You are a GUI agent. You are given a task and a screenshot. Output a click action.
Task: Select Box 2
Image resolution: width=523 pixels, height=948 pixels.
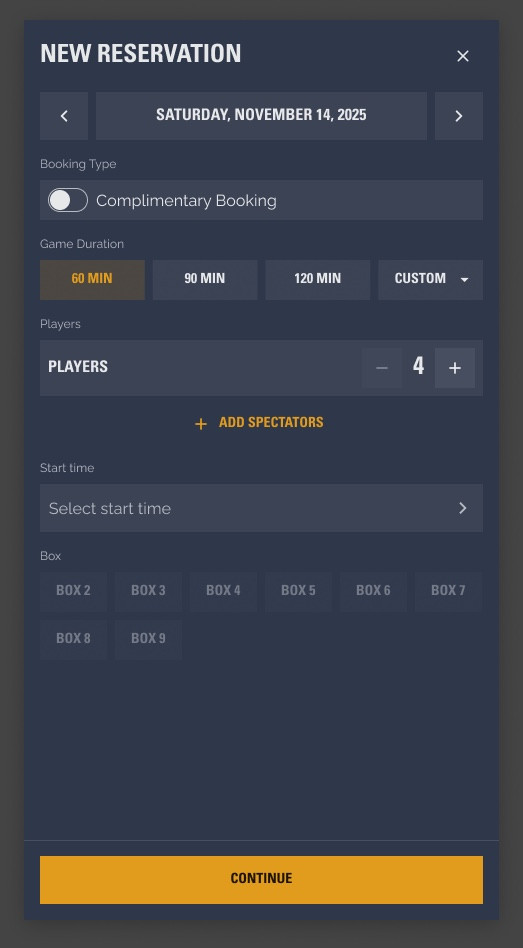(73, 592)
